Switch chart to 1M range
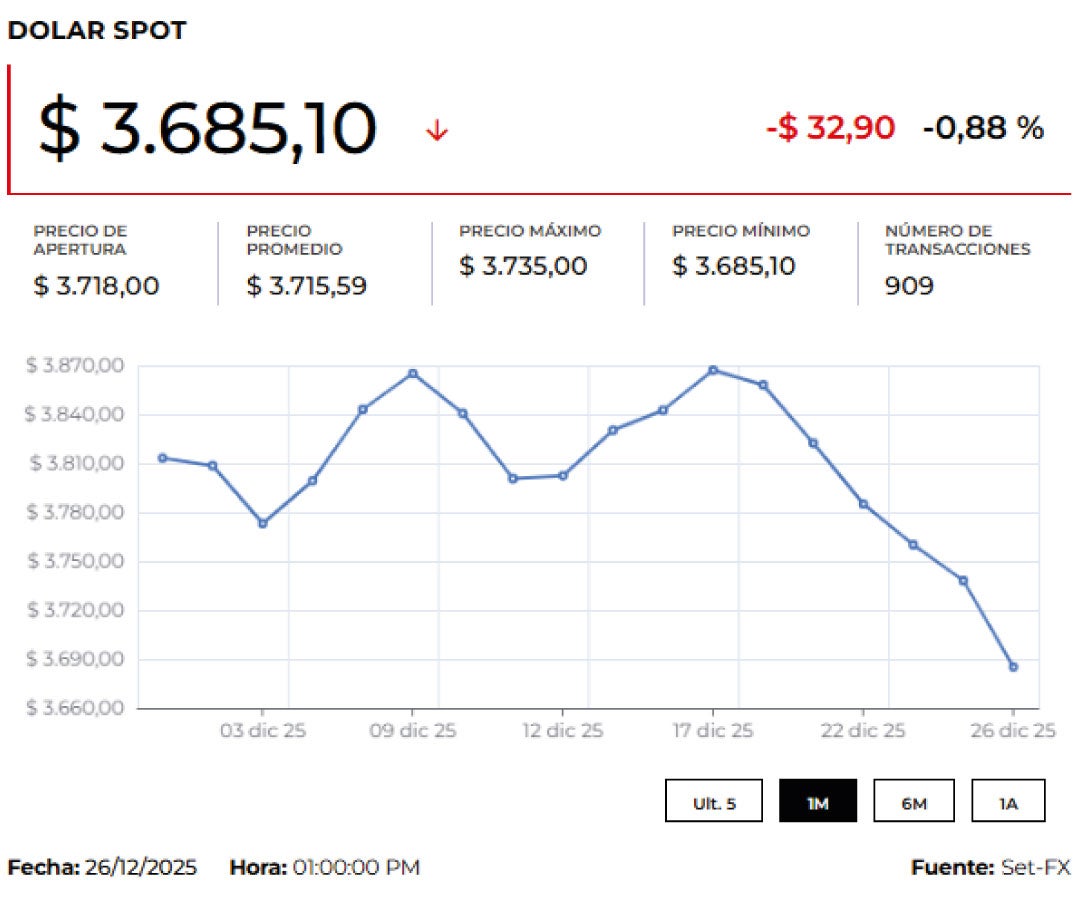This screenshot has width=1080, height=900. point(818,801)
